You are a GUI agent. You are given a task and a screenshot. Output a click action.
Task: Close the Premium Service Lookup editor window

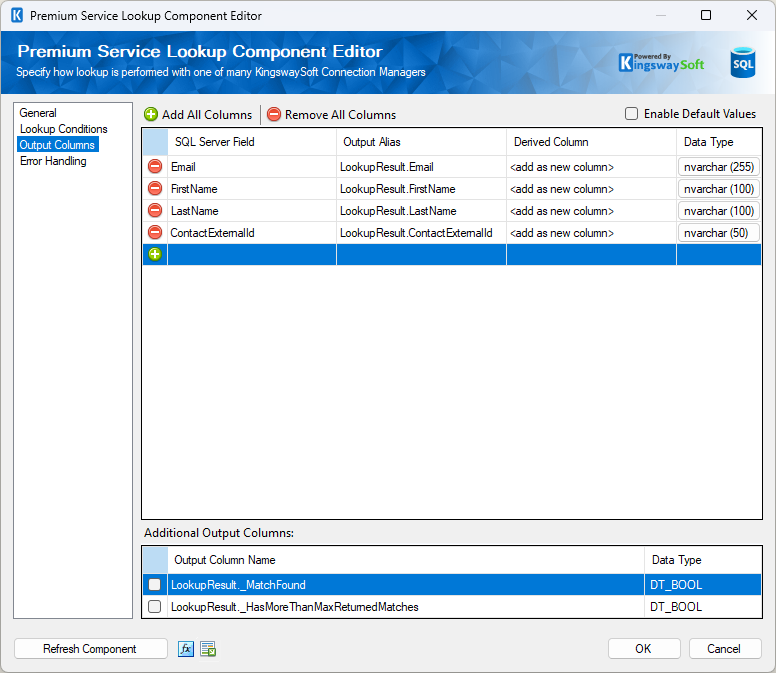(x=752, y=15)
